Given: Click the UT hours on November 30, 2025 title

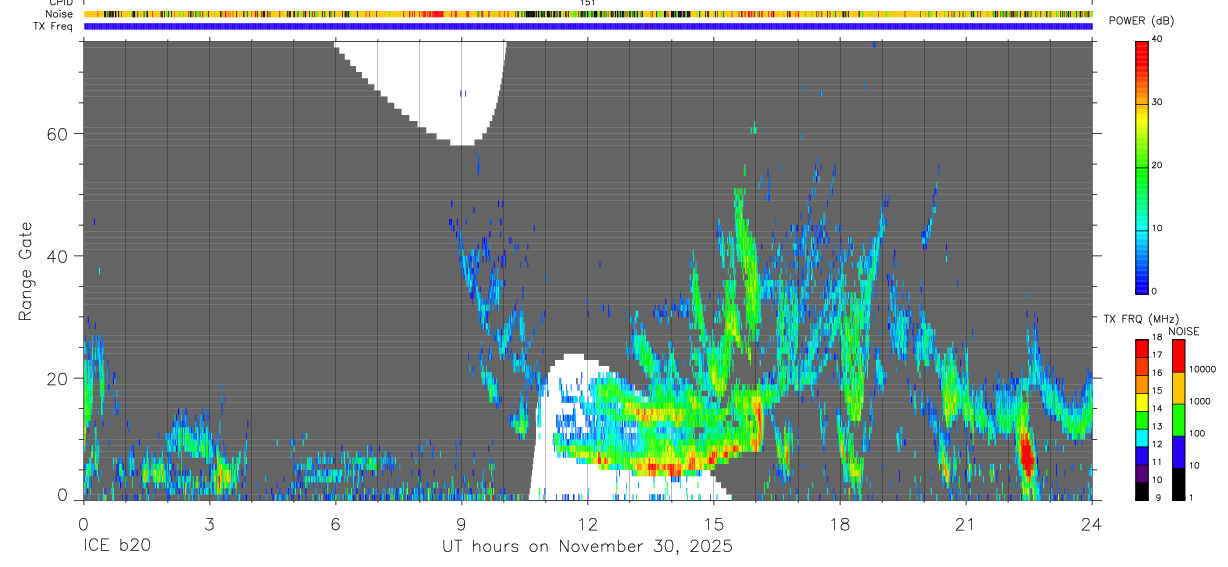Looking at the screenshot, I should pos(588,547).
